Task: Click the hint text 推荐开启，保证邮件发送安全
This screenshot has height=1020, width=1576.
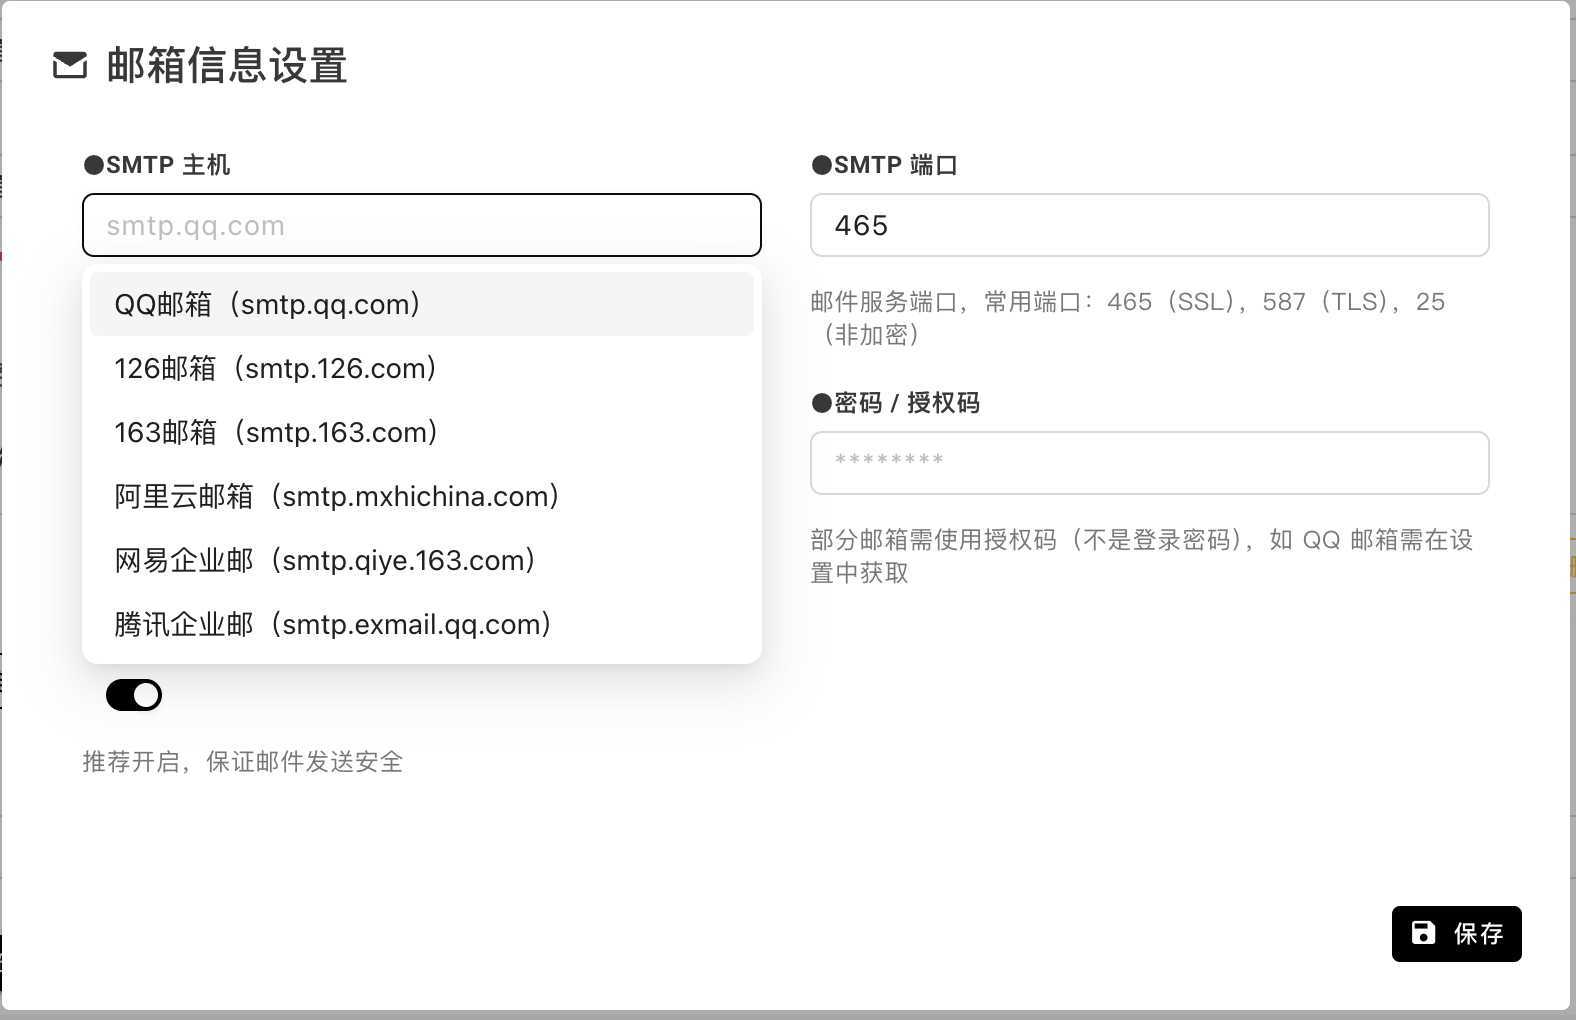Action: 243,762
